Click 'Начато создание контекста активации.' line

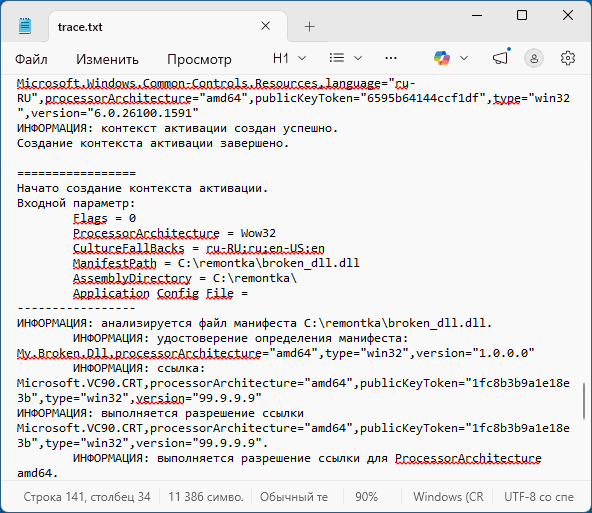pyautogui.click(x=142, y=188)
